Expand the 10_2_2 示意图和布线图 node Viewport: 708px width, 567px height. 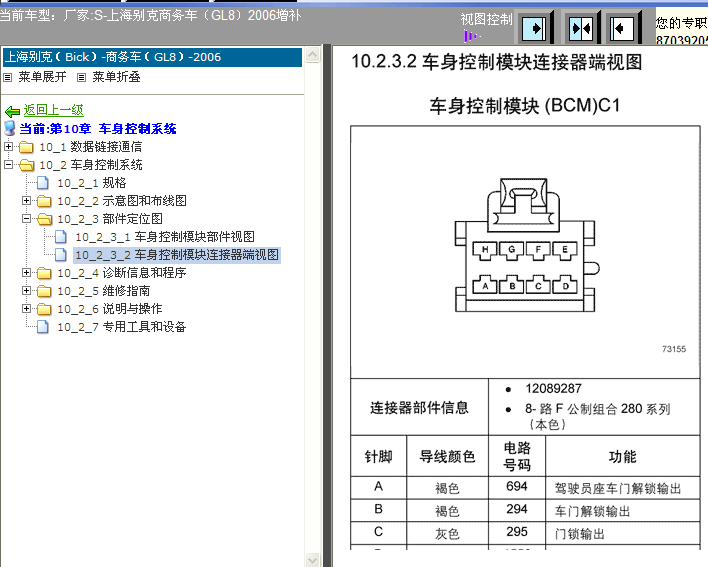27,200
